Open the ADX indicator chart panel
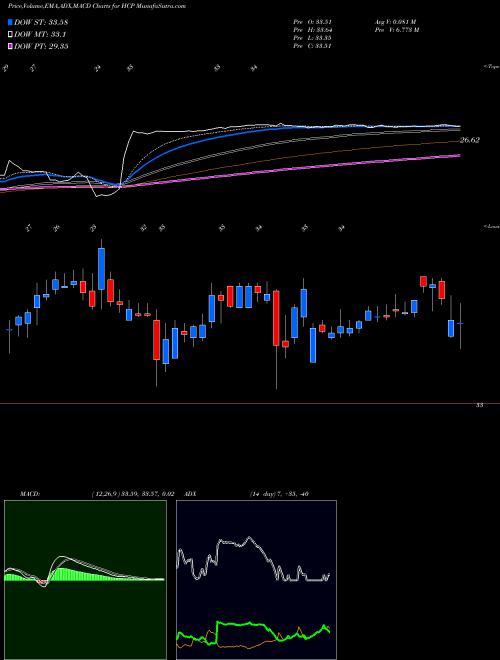 coord(256,580)
